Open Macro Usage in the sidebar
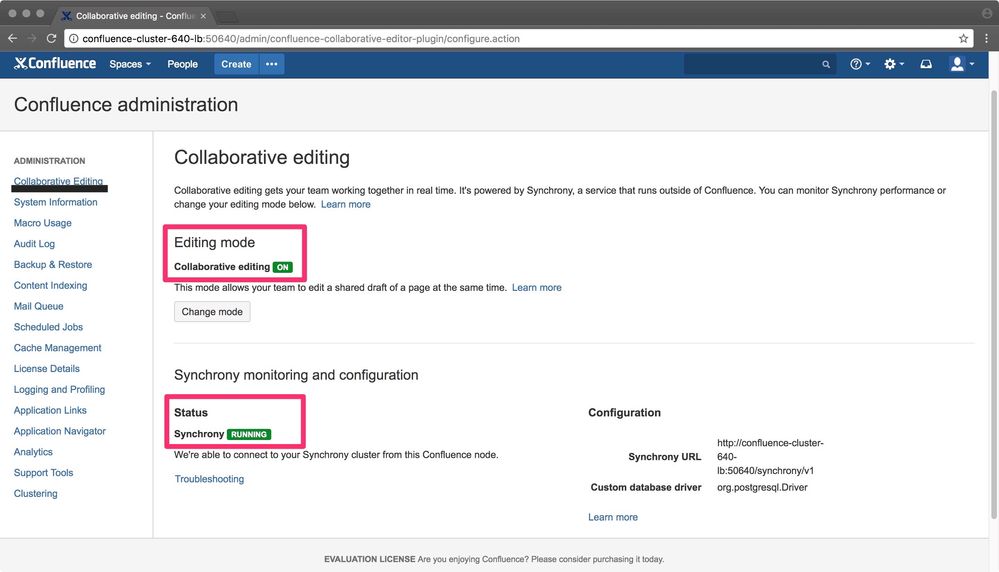 [x=43, y=223]
